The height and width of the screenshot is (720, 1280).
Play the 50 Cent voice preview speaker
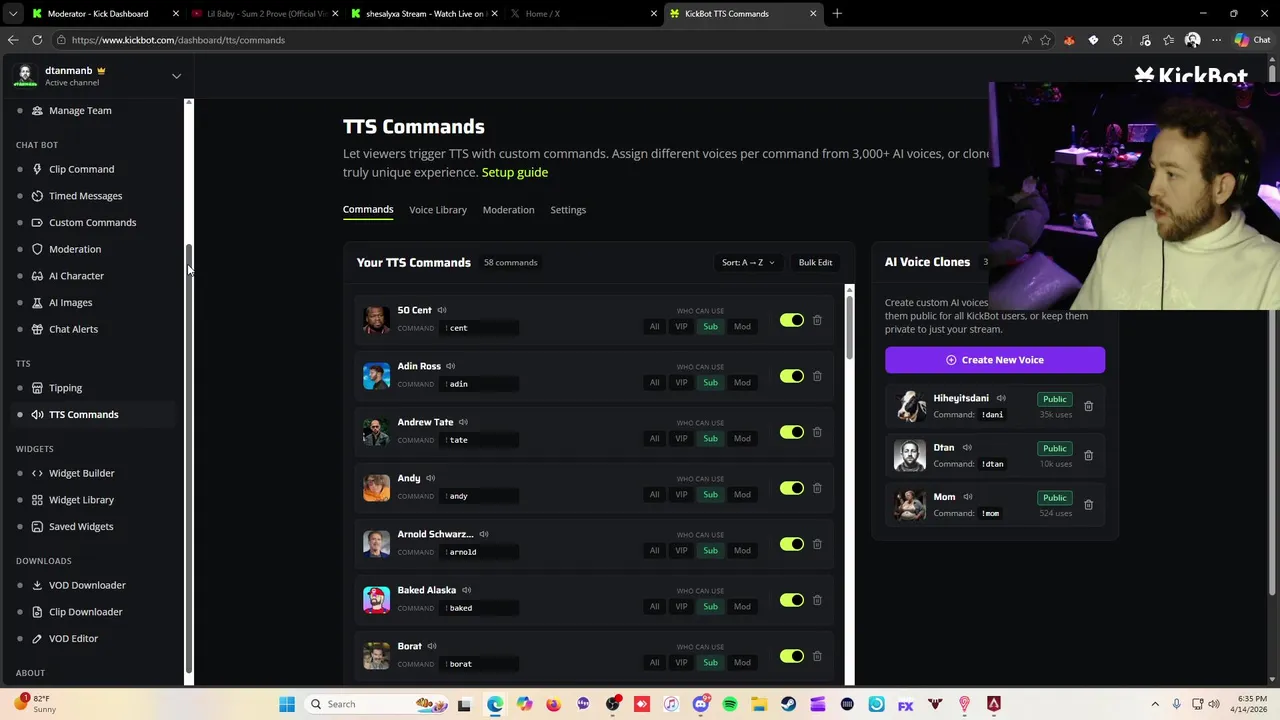click(x=442, y=310)
